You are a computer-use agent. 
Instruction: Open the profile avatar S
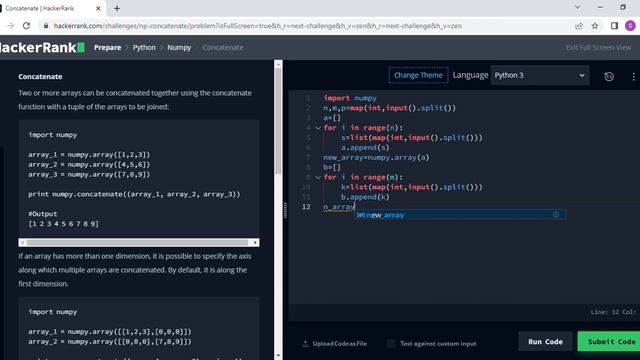tap(630, 26)
